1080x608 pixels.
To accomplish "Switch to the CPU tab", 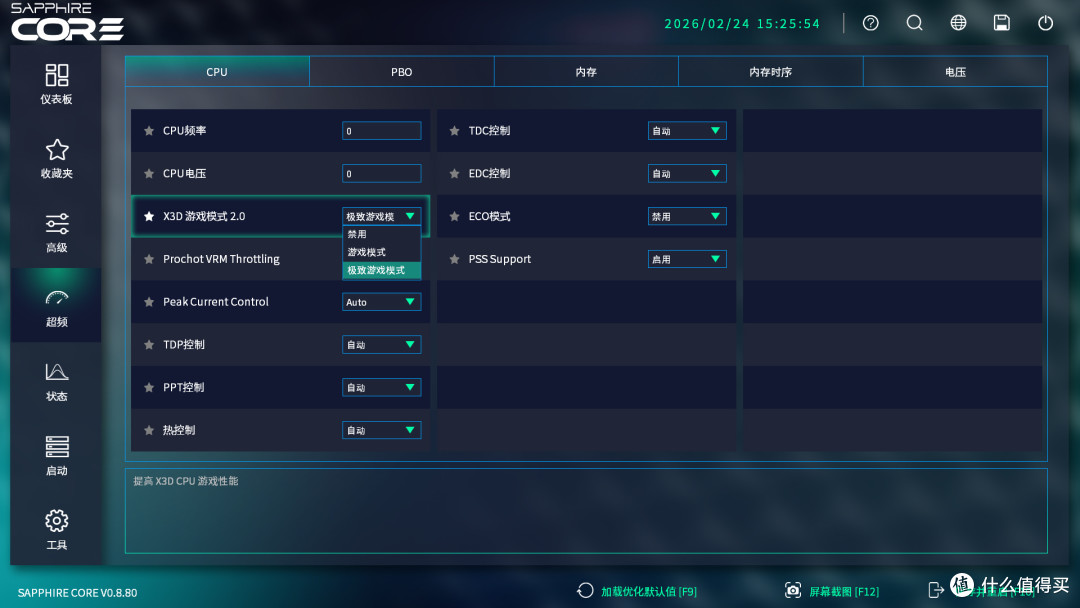I will coord(217,72).
